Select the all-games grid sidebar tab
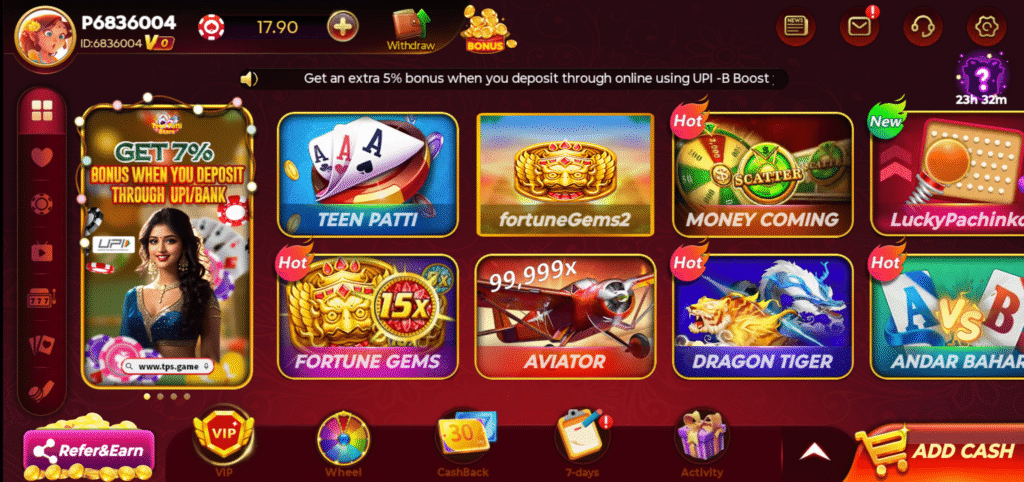The width and height of the screenshot is (1024, 482). click(x=42, y=111)
